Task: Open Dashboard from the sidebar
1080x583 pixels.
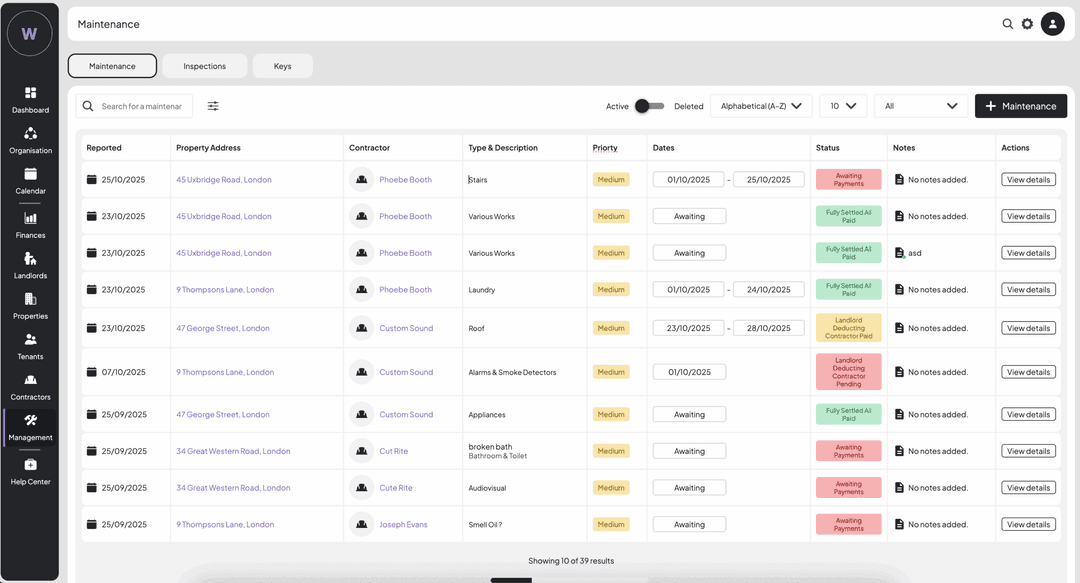Action: point(30,99)
